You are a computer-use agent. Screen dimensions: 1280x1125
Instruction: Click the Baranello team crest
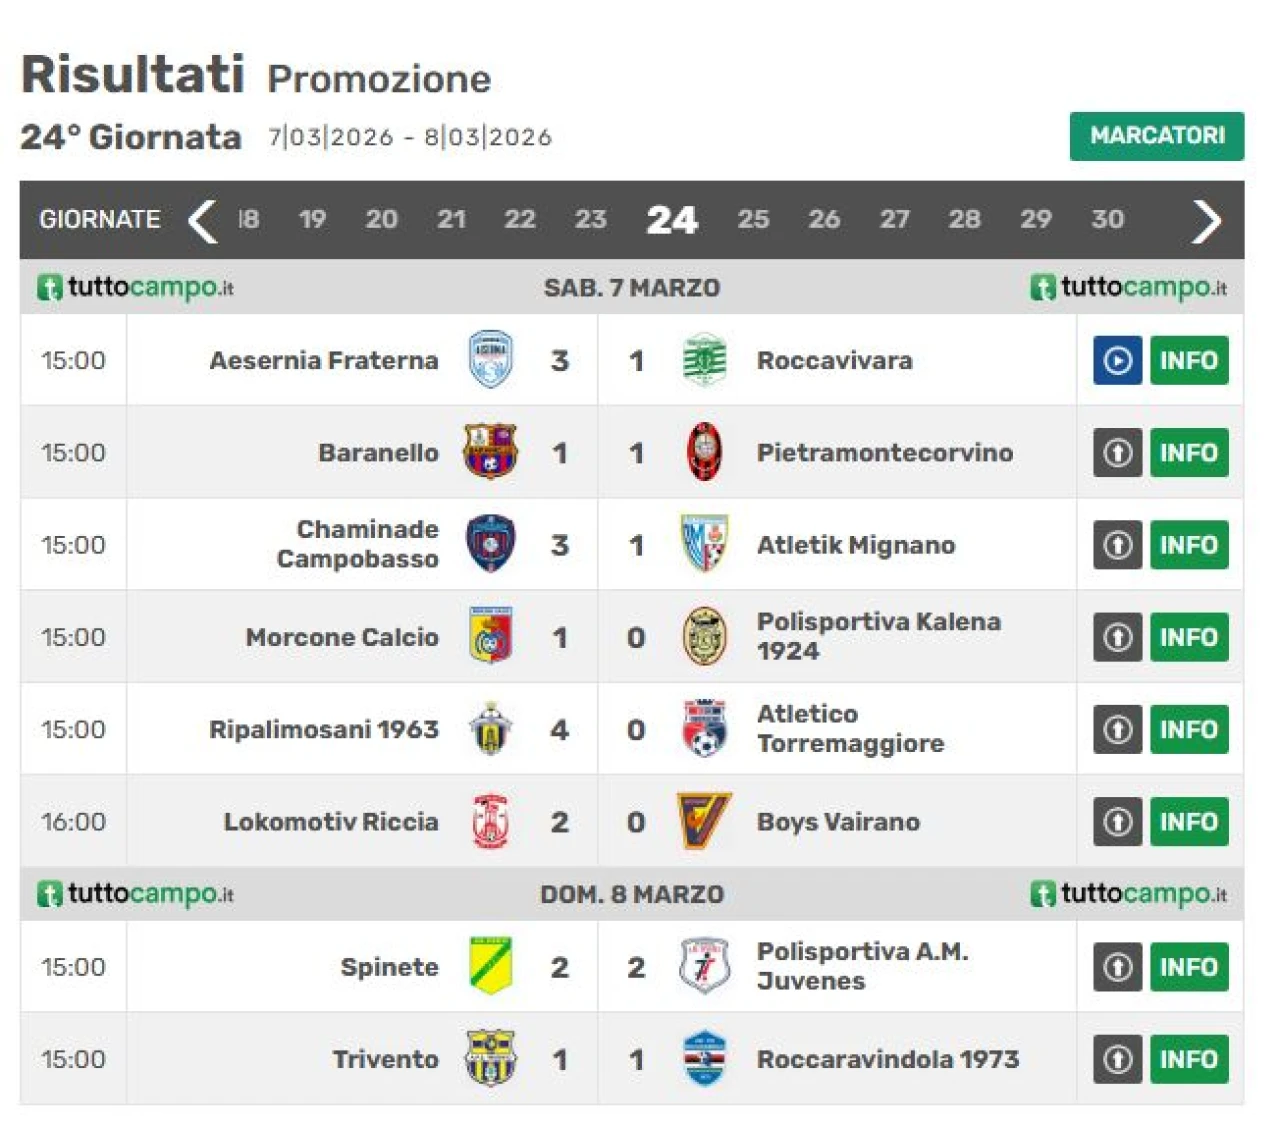point(490,452)
